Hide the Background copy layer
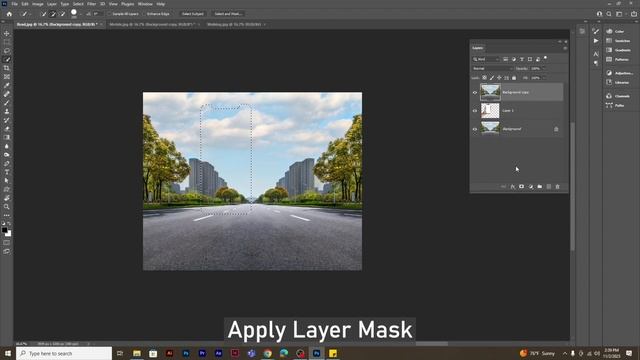640x360 pixels. click(475, 93)
